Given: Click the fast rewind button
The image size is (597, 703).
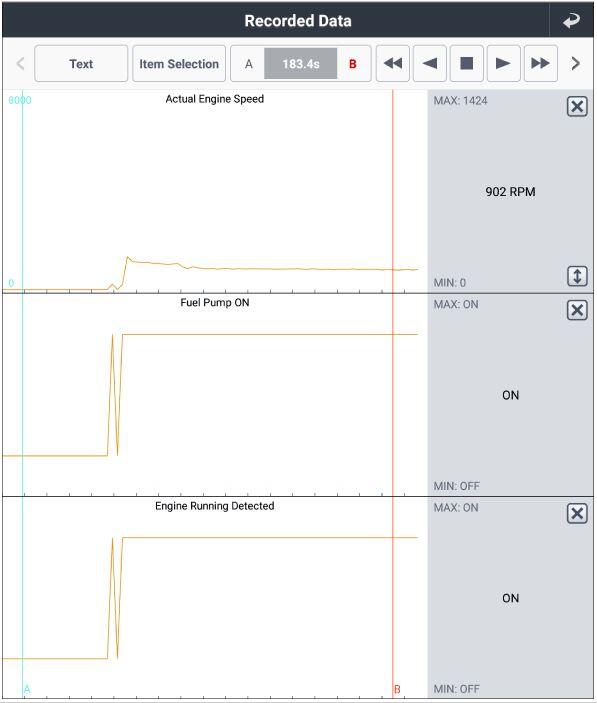Looking at the screenshot, I should click(x=393, y=64).
